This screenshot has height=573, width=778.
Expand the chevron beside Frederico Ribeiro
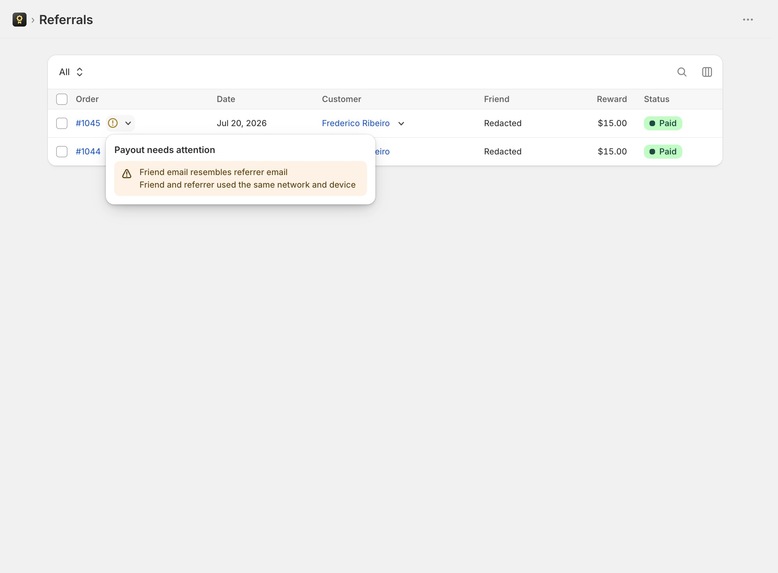(x=401, y=124)
